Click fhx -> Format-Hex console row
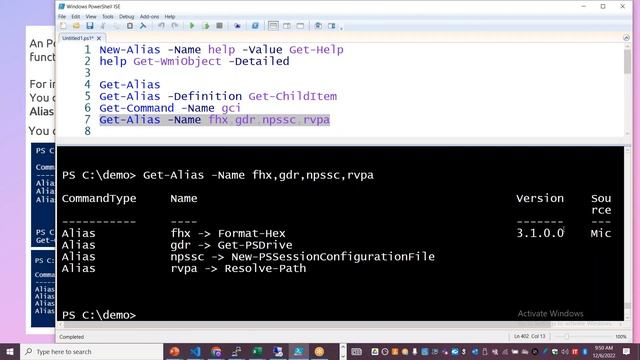This screenshot has height=360, width=640. tap(228, 233)
